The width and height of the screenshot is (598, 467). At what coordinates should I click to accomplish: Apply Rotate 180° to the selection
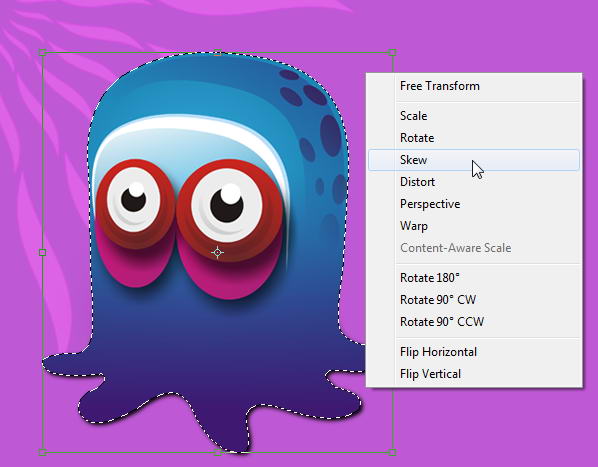pyautogui.click(x=473, y=278)
